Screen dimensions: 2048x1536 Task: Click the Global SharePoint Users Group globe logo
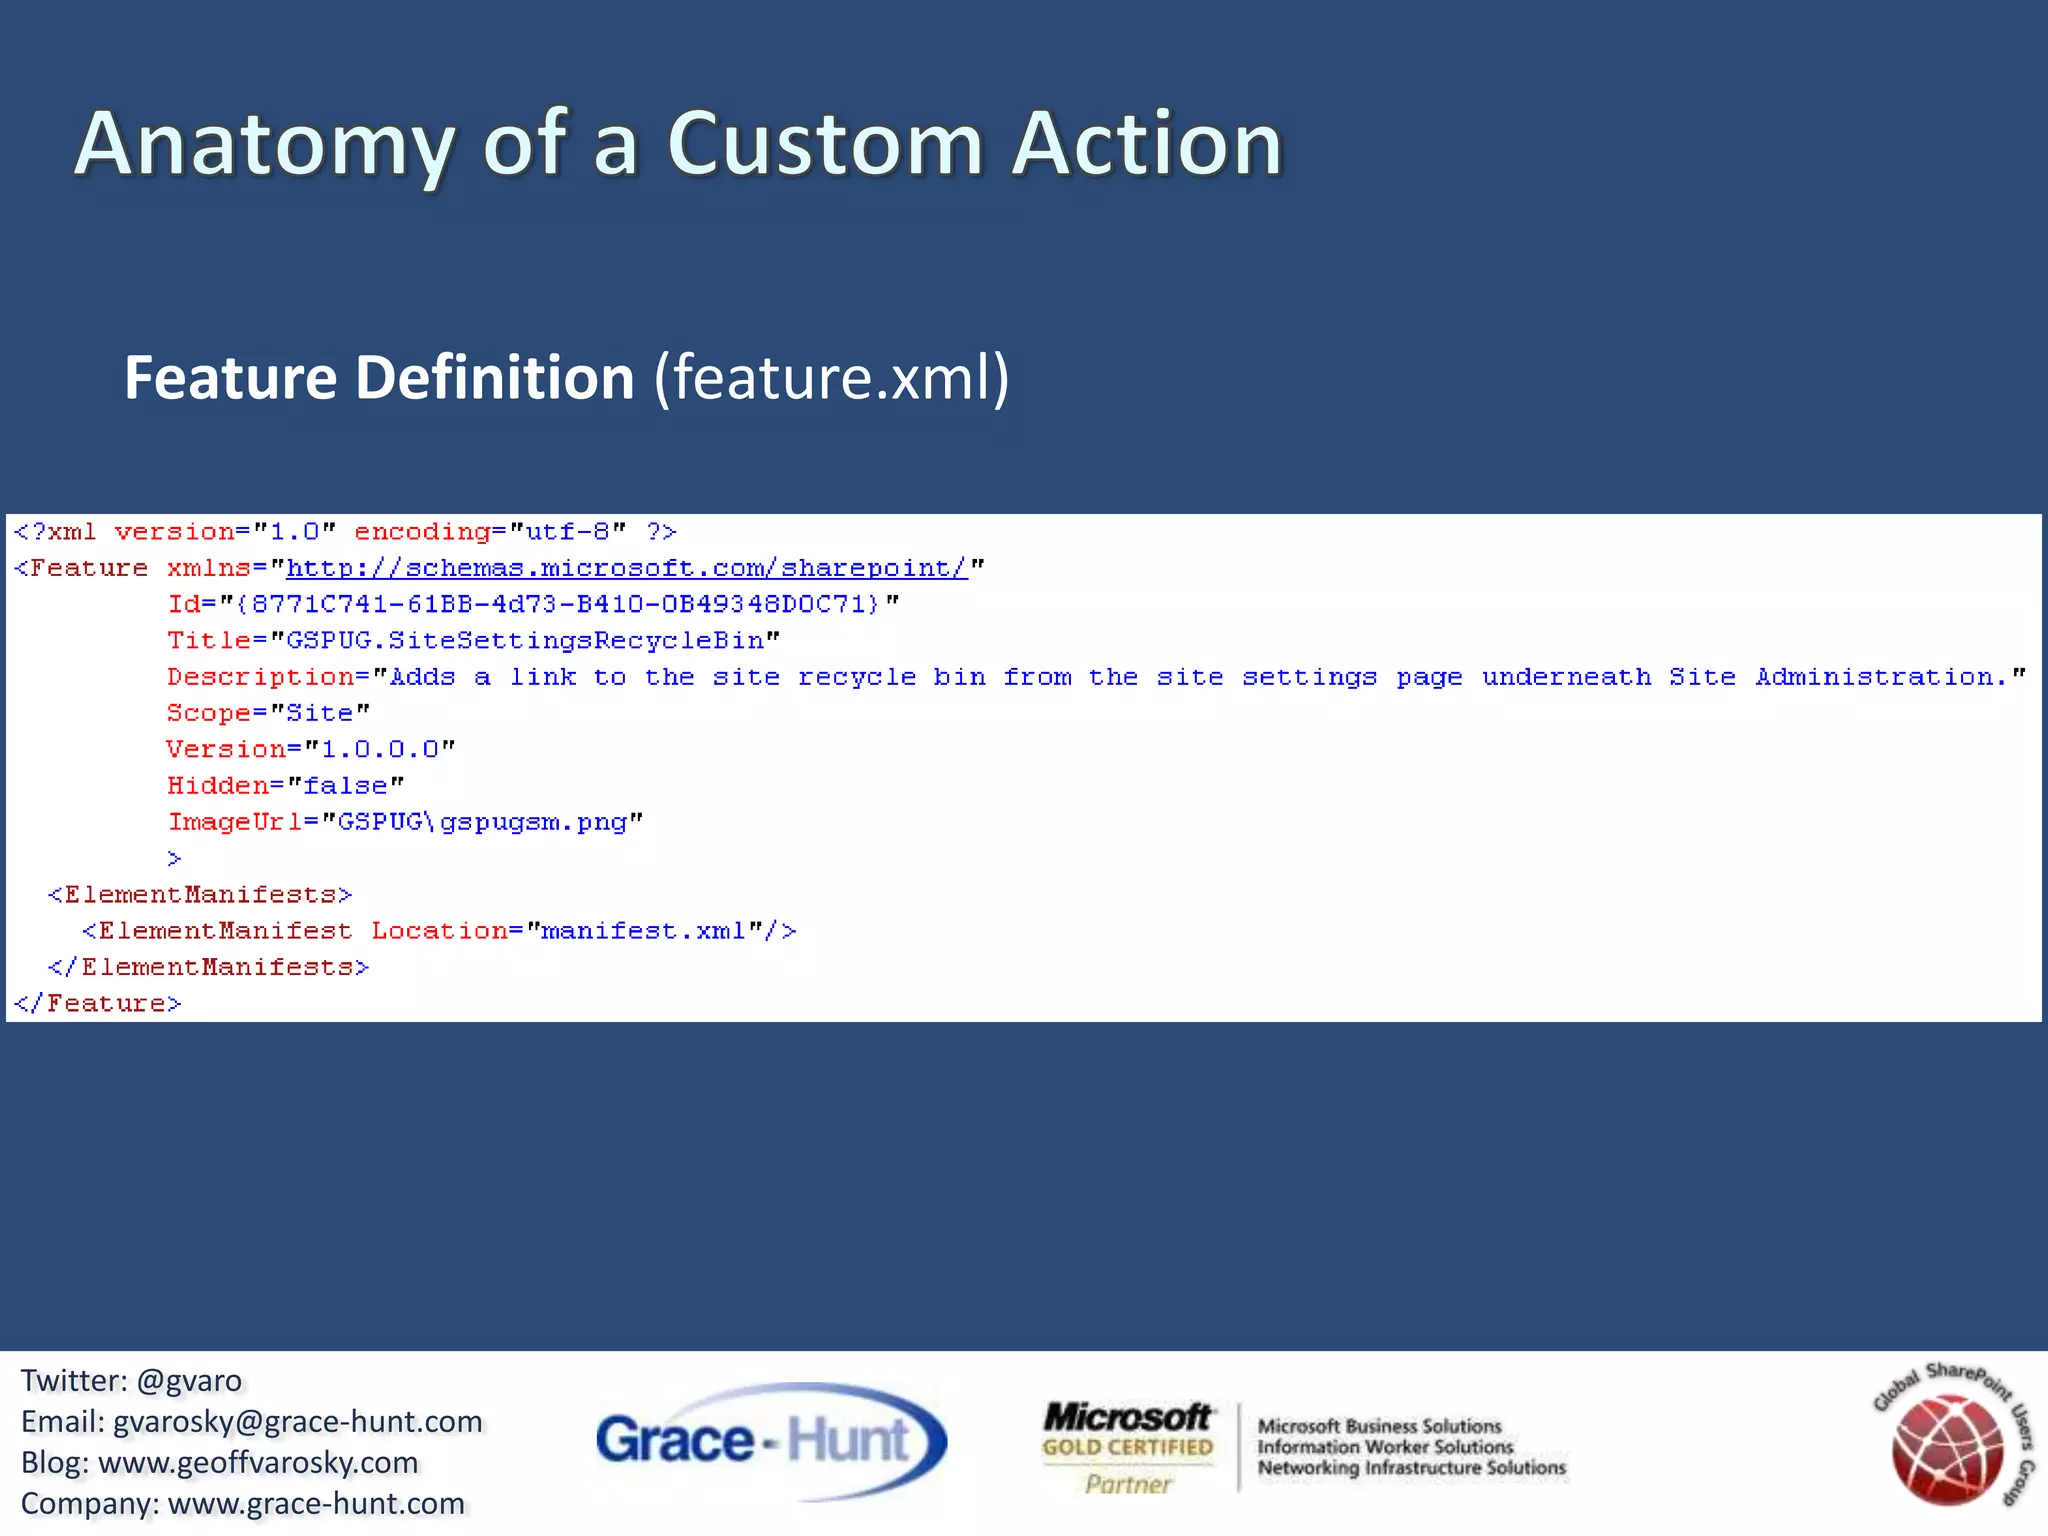pos(1954,1435)
